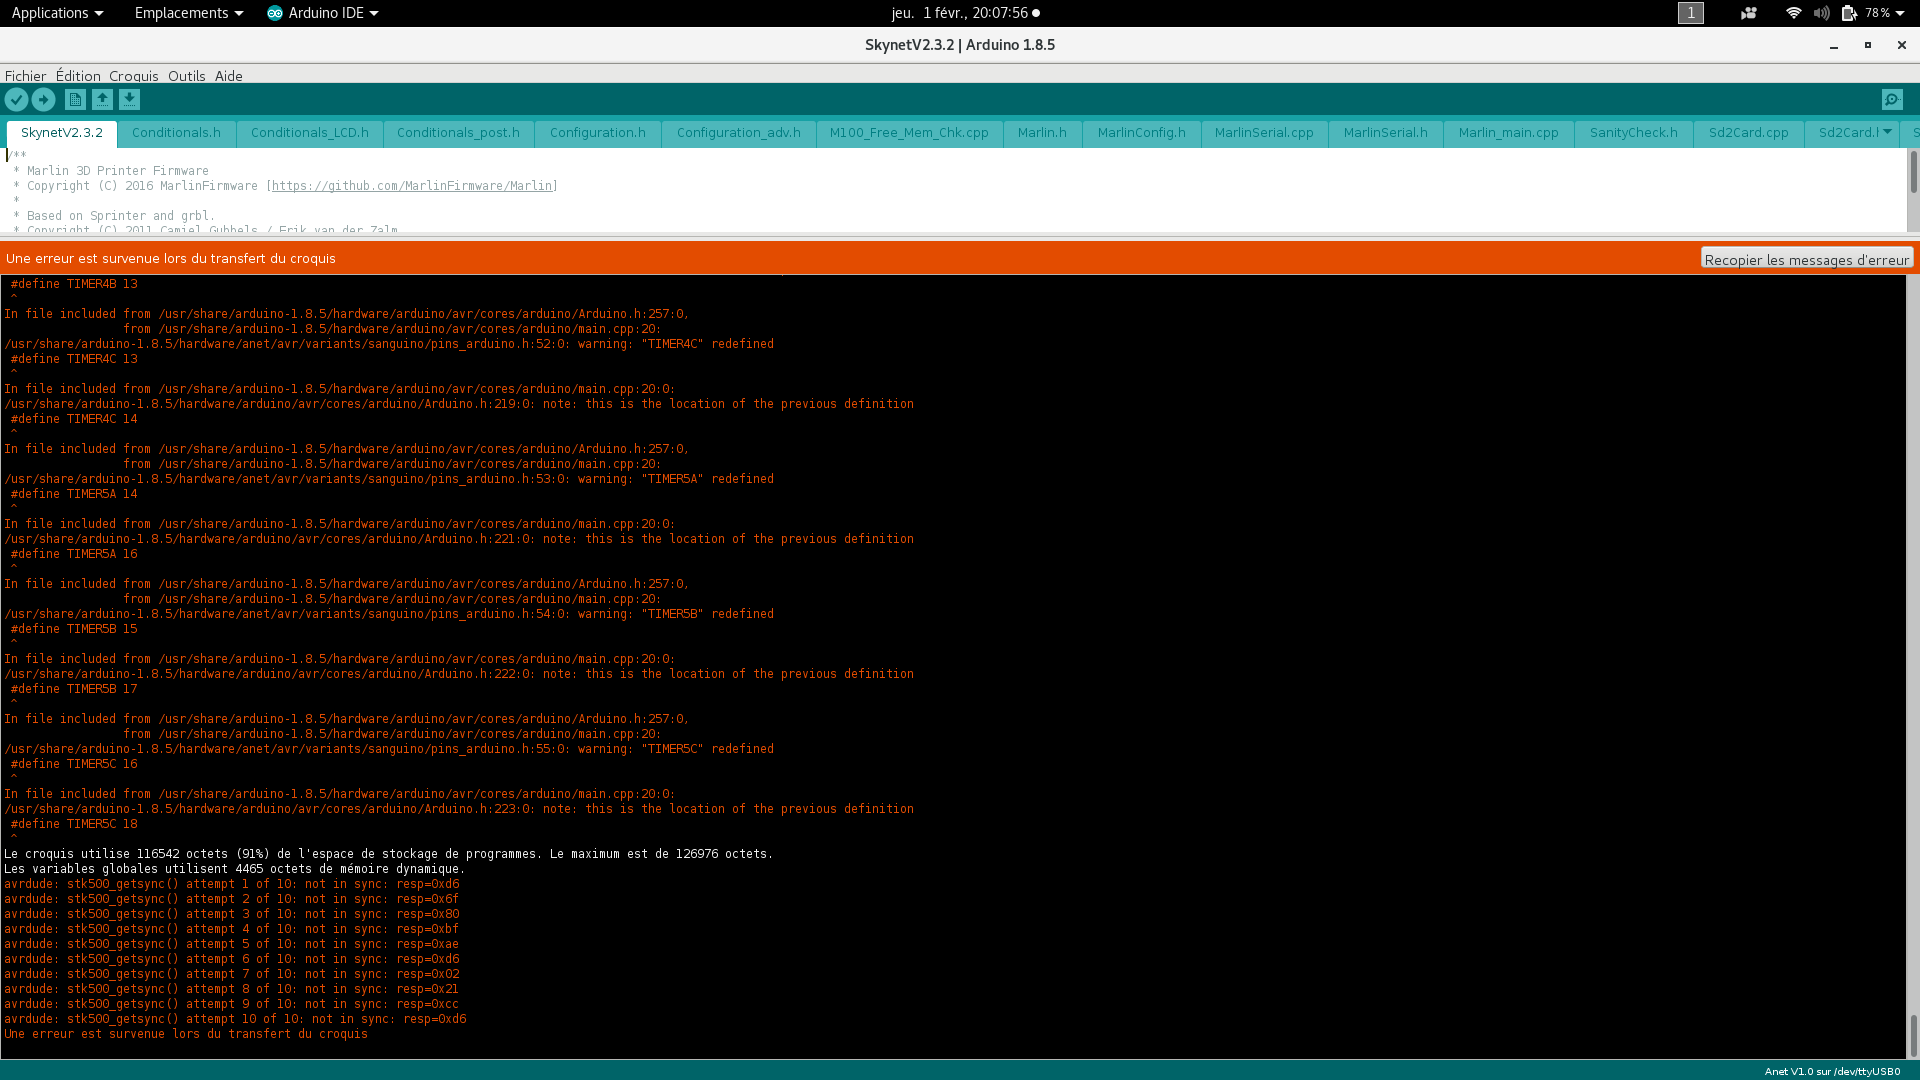1920x1080 pixels.
Task: Click warning line '"TIMER5B" redefined'
Action: [389, 614]
